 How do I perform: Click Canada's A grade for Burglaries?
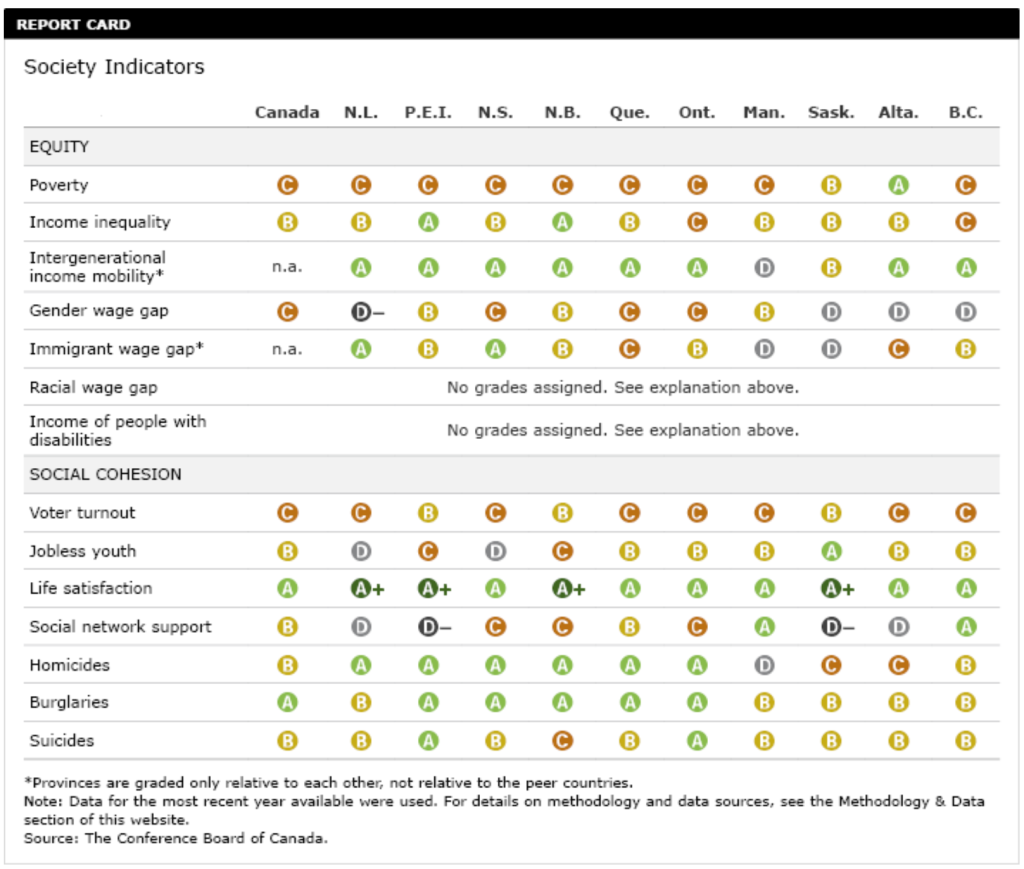287,703
